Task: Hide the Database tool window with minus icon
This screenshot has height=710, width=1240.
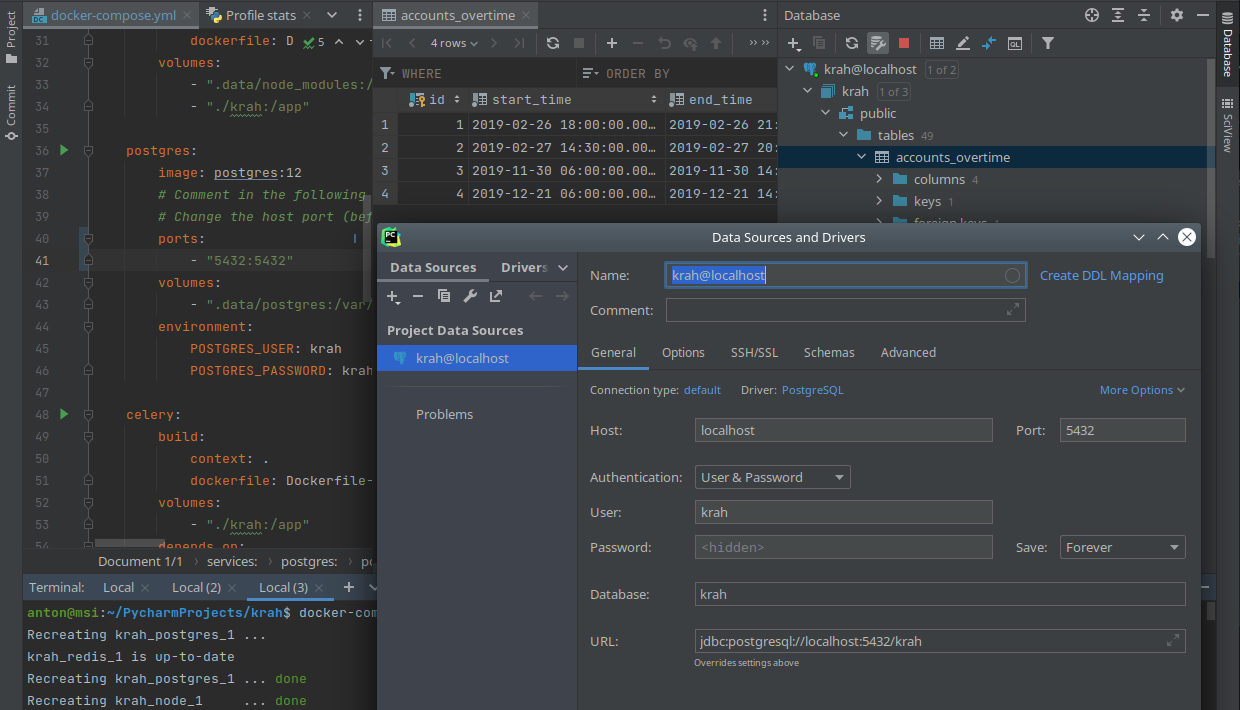Action: [x=1202, y=15]
